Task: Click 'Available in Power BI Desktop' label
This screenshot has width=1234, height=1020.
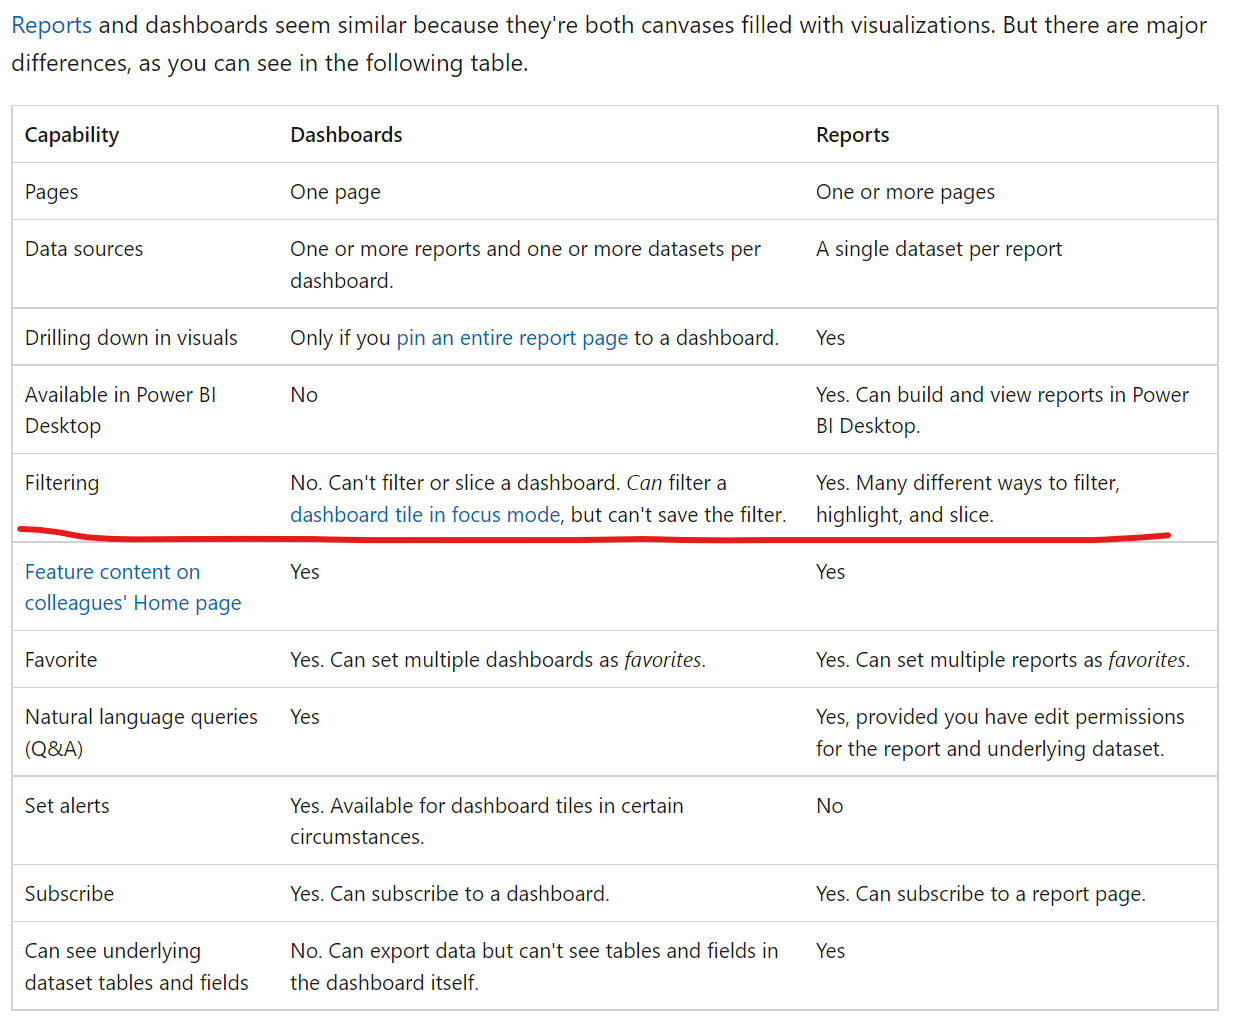Action: (x=120, y=410)
